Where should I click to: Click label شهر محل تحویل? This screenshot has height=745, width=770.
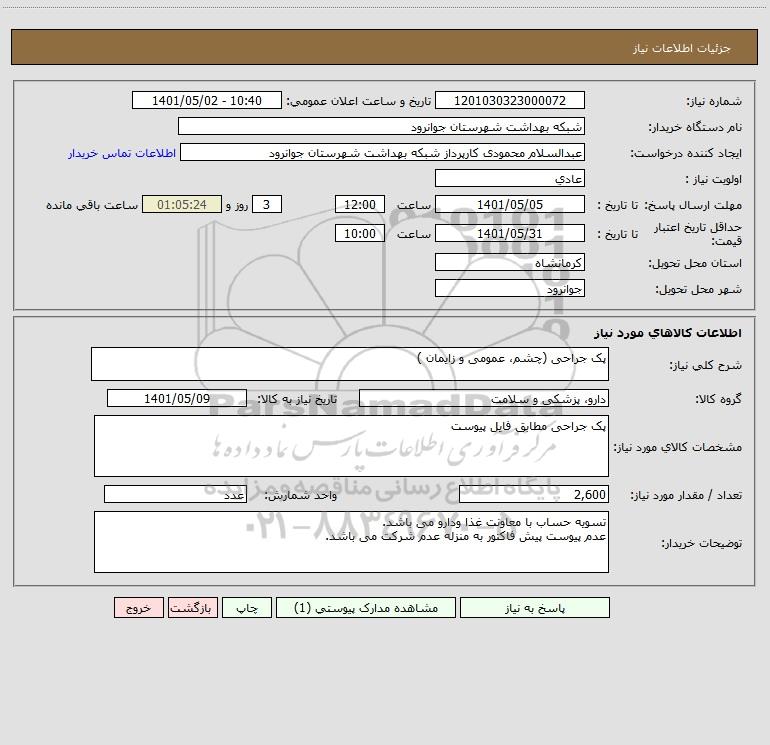point(699,290)
